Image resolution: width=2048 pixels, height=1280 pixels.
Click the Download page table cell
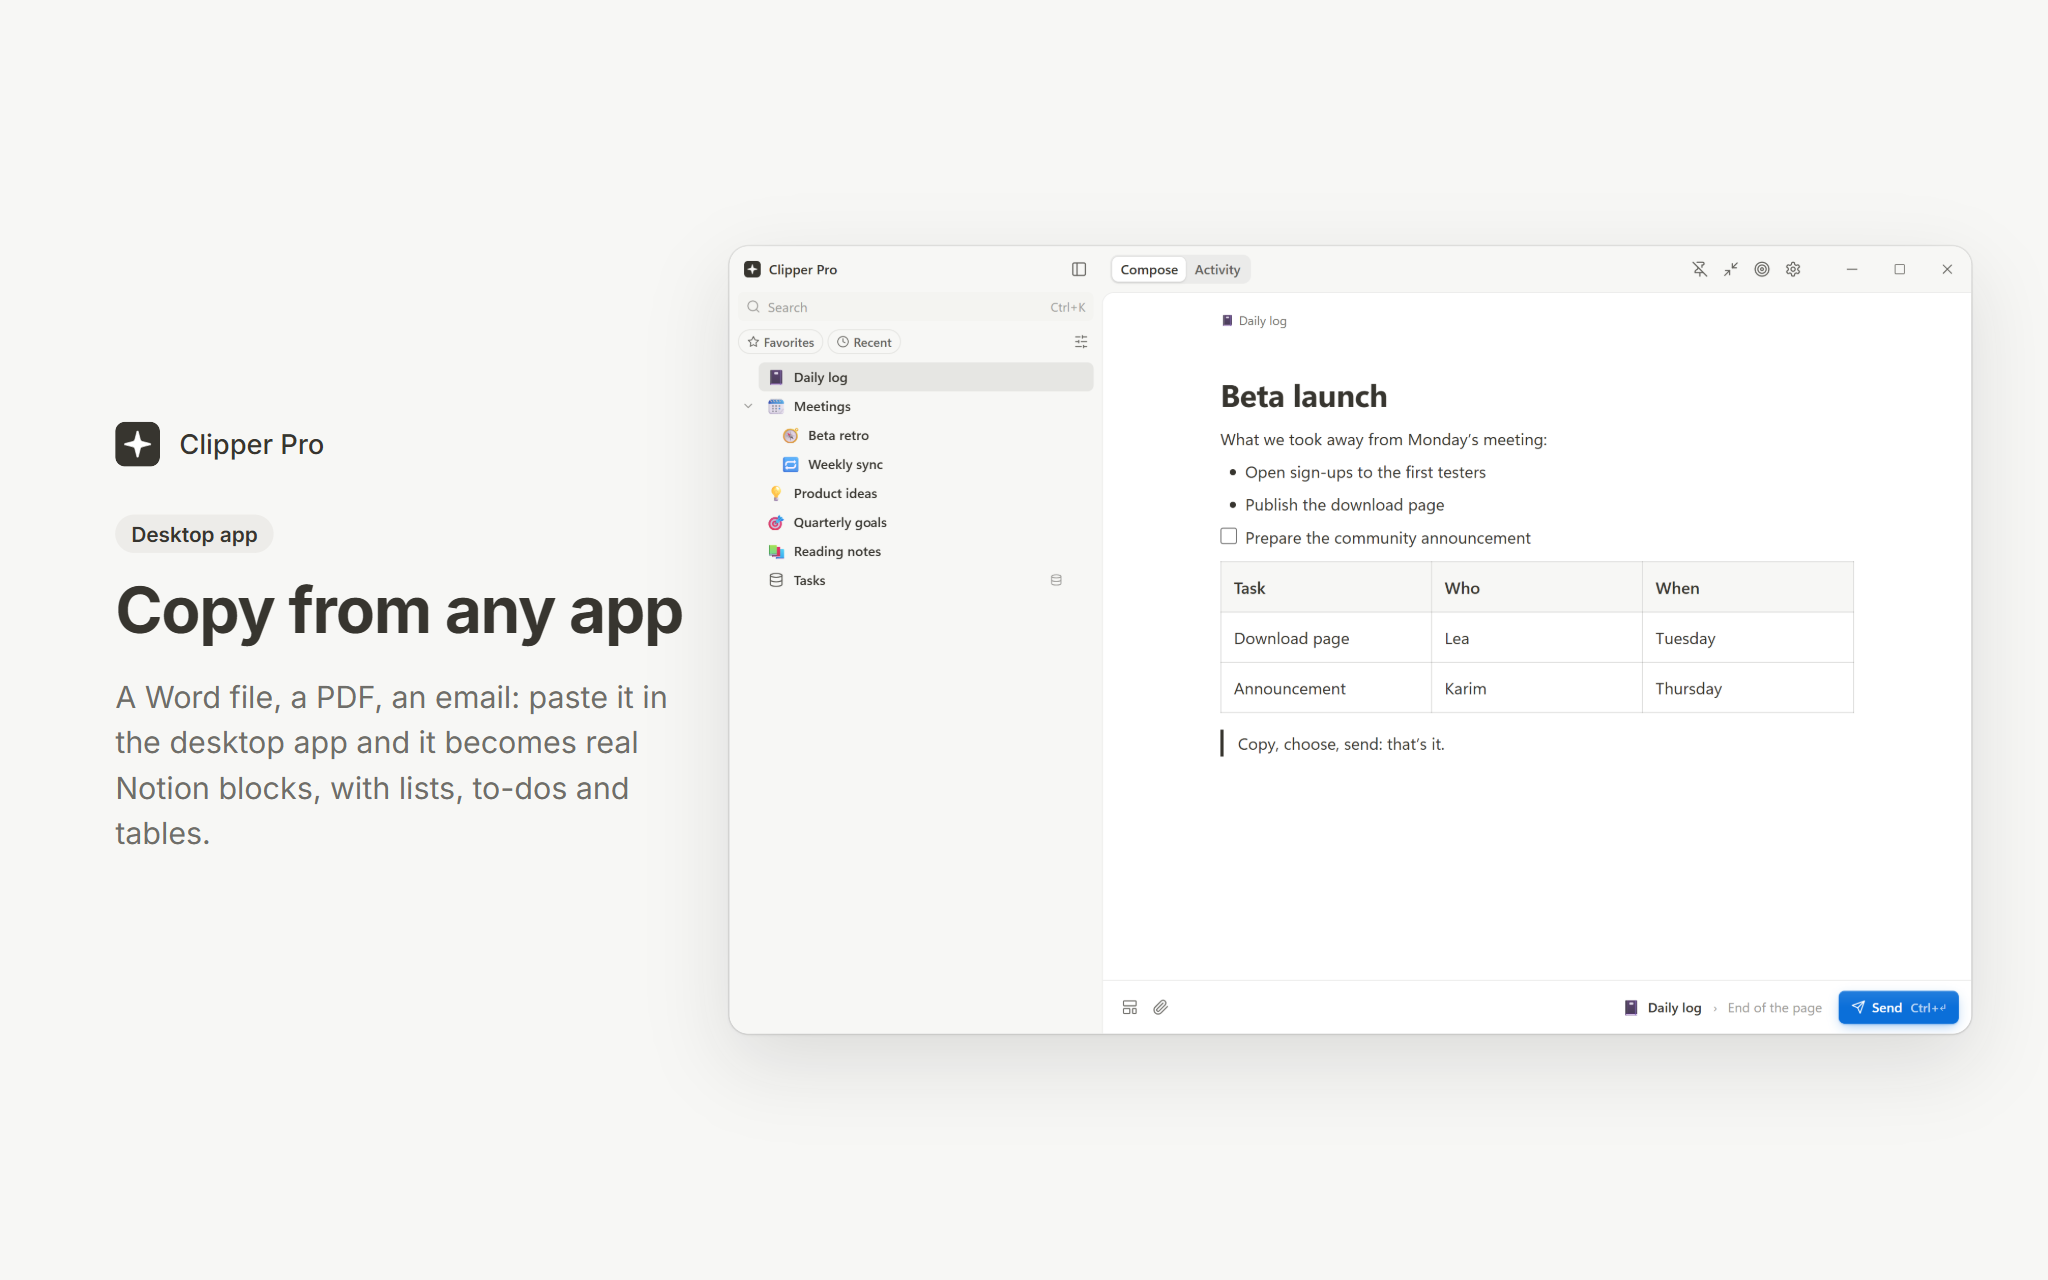point(1326,638)
